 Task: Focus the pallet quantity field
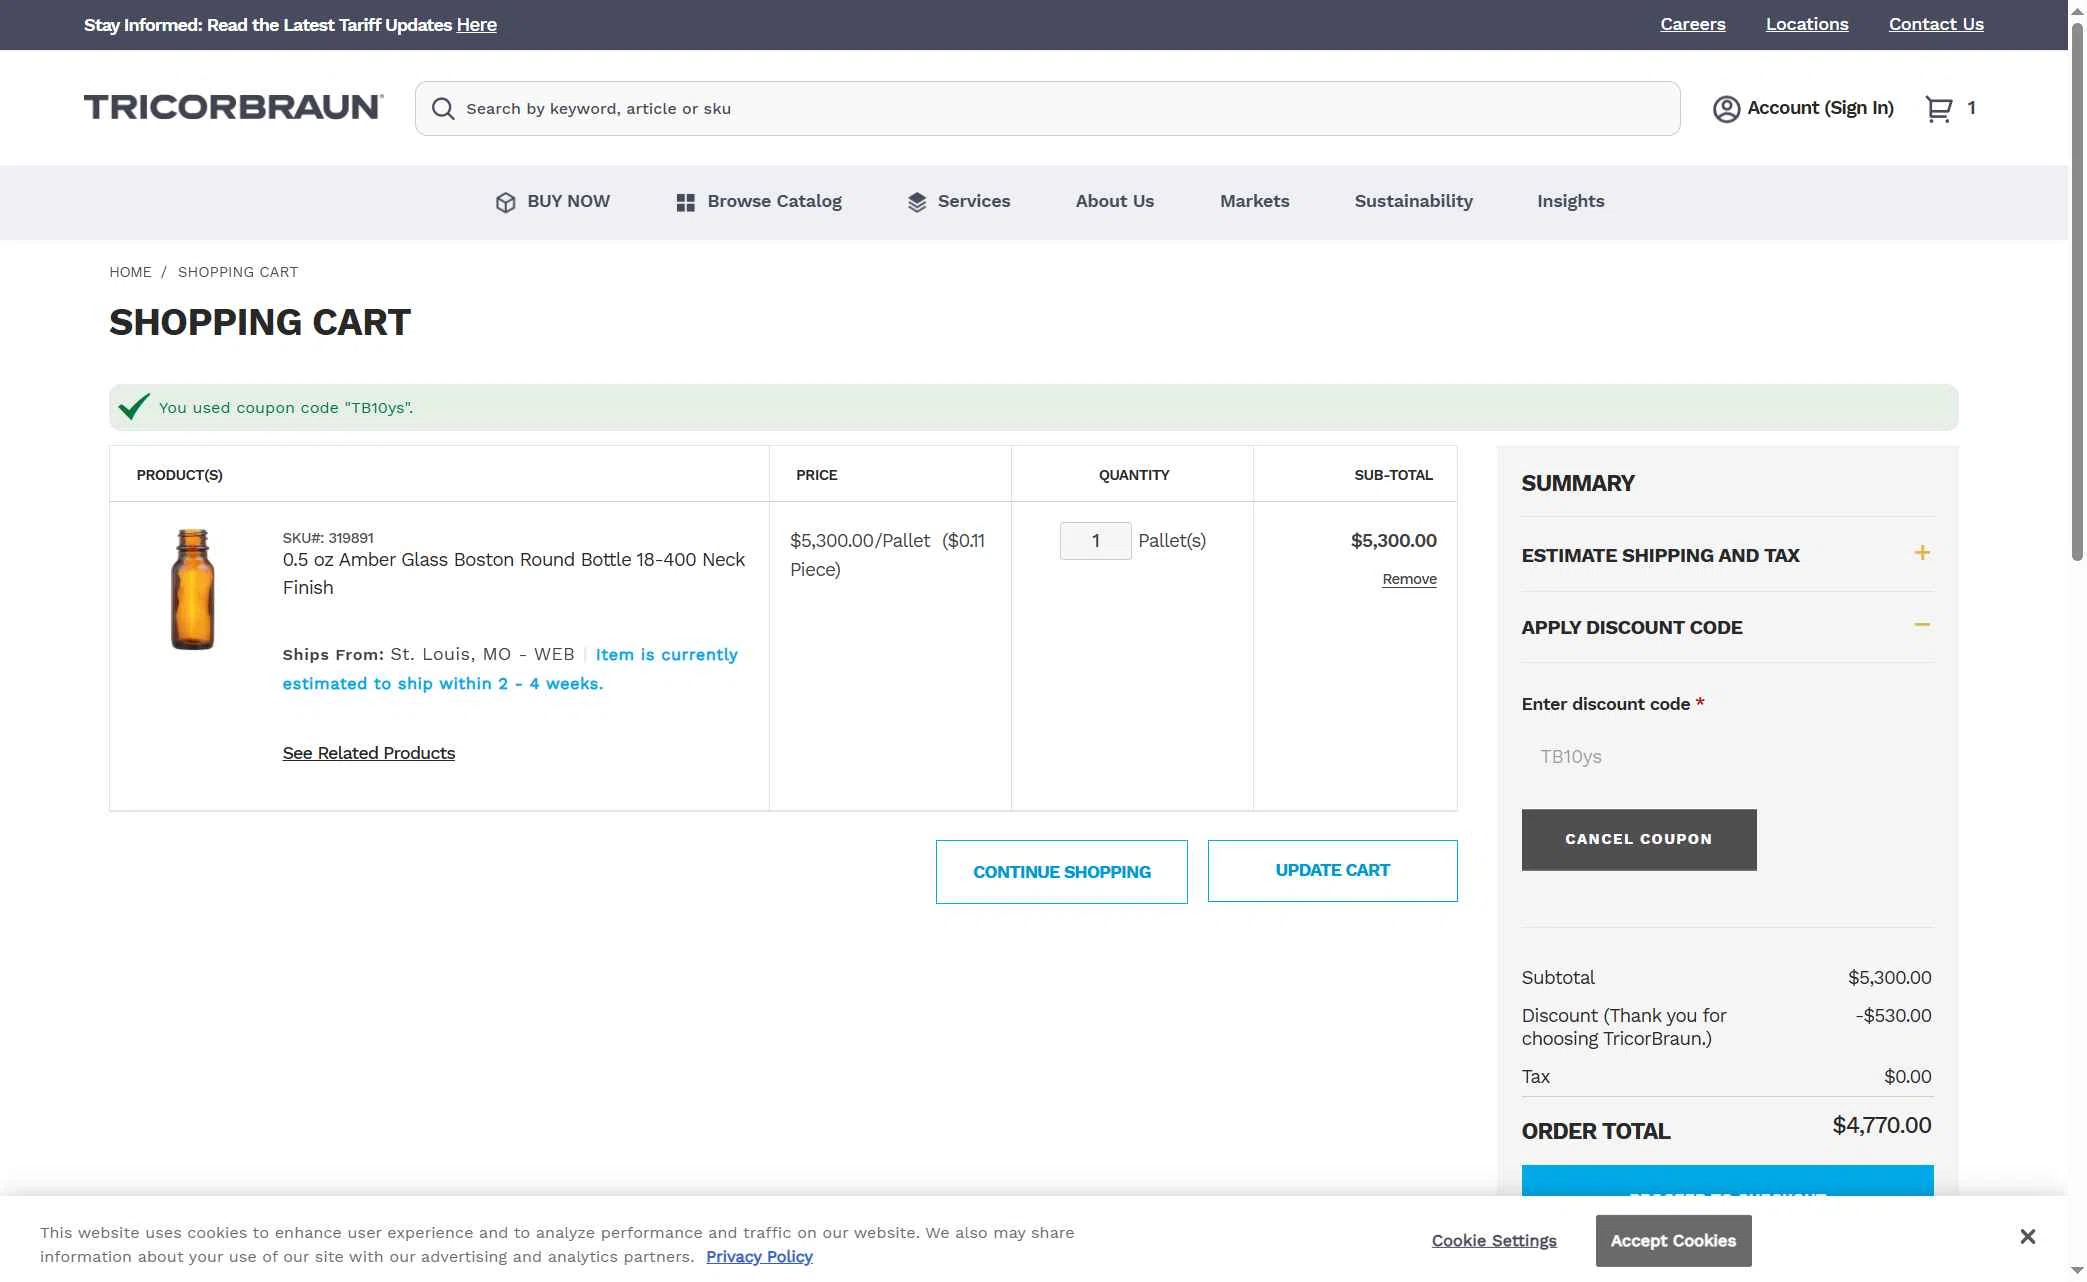click(x=1095, y=541)
